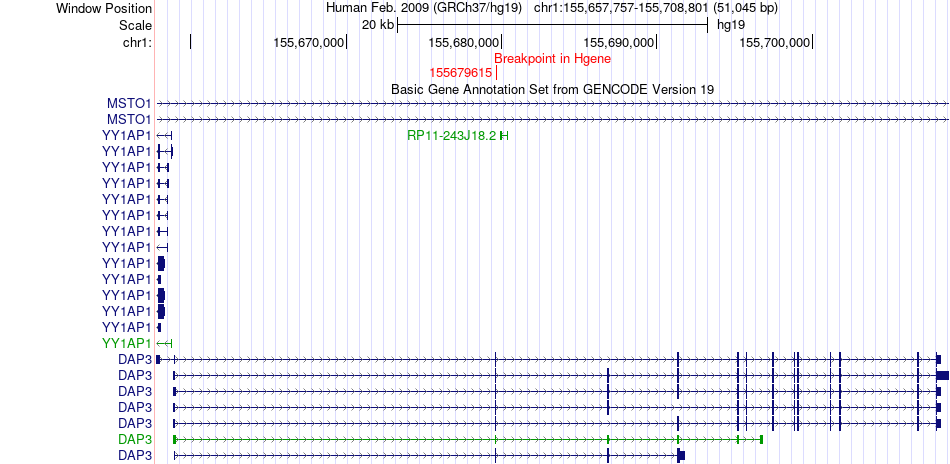
Task: Click the 20 kb scale bar label
Action: click(378, 25)
